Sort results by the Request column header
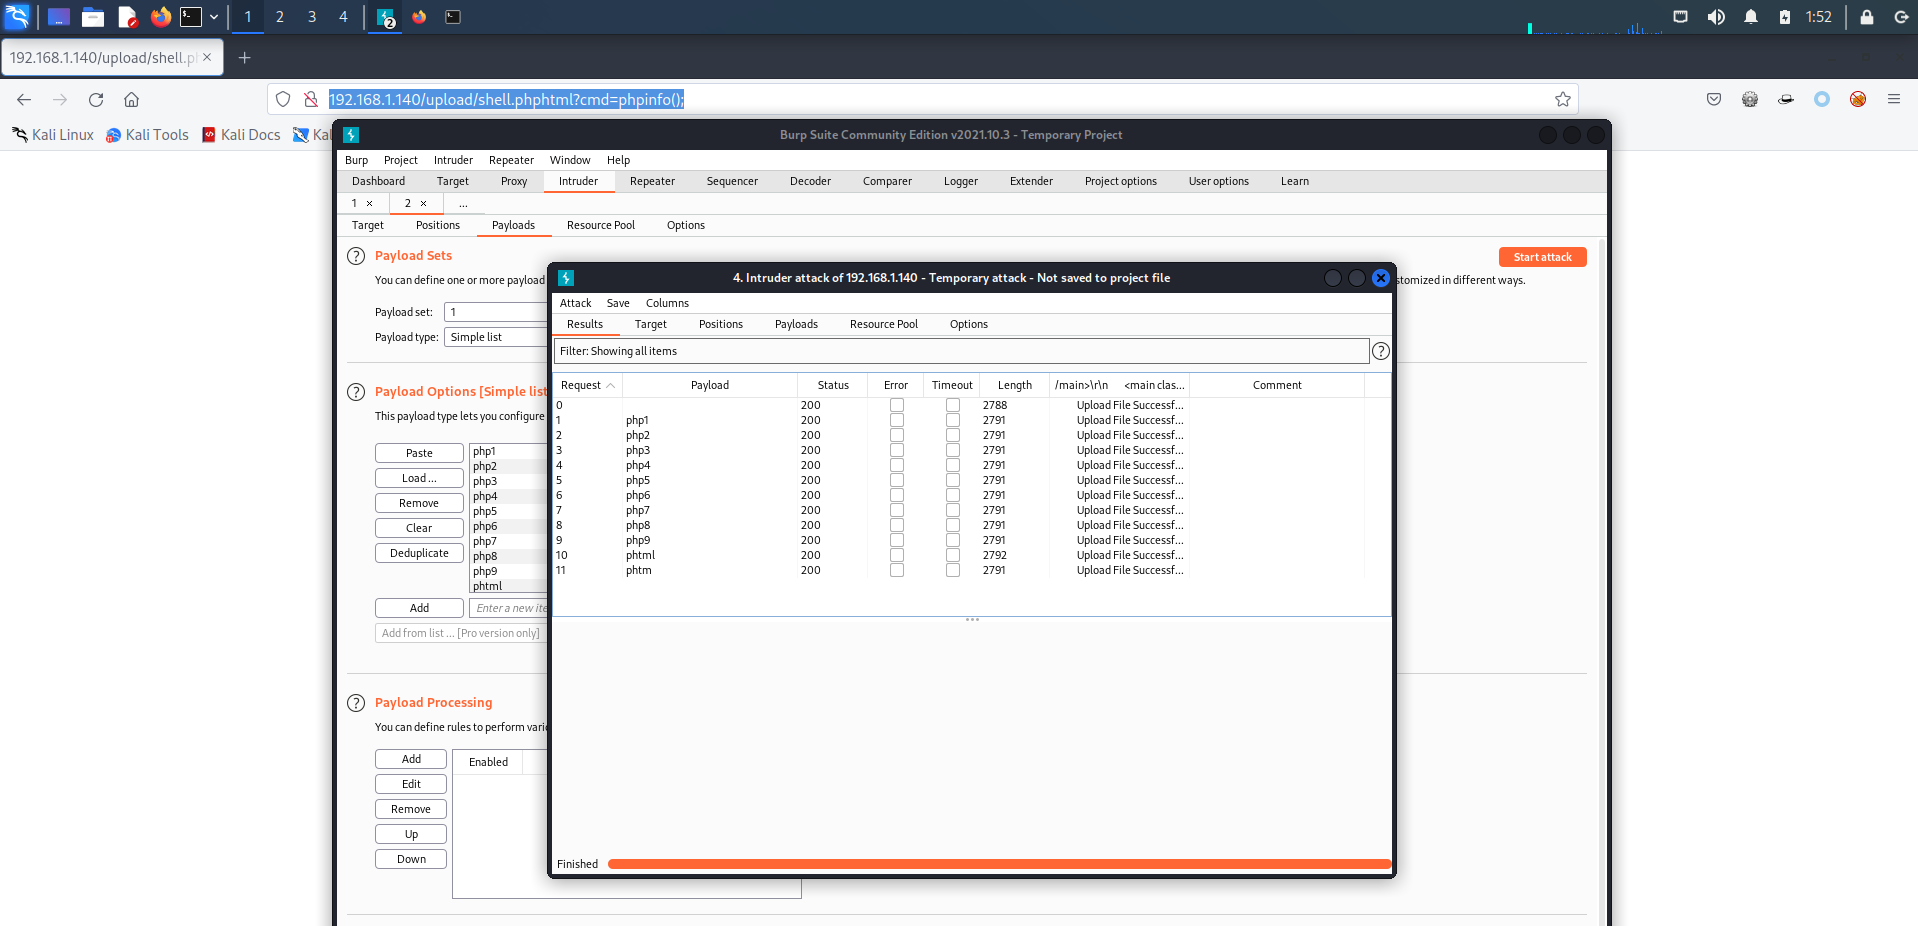 587,385
